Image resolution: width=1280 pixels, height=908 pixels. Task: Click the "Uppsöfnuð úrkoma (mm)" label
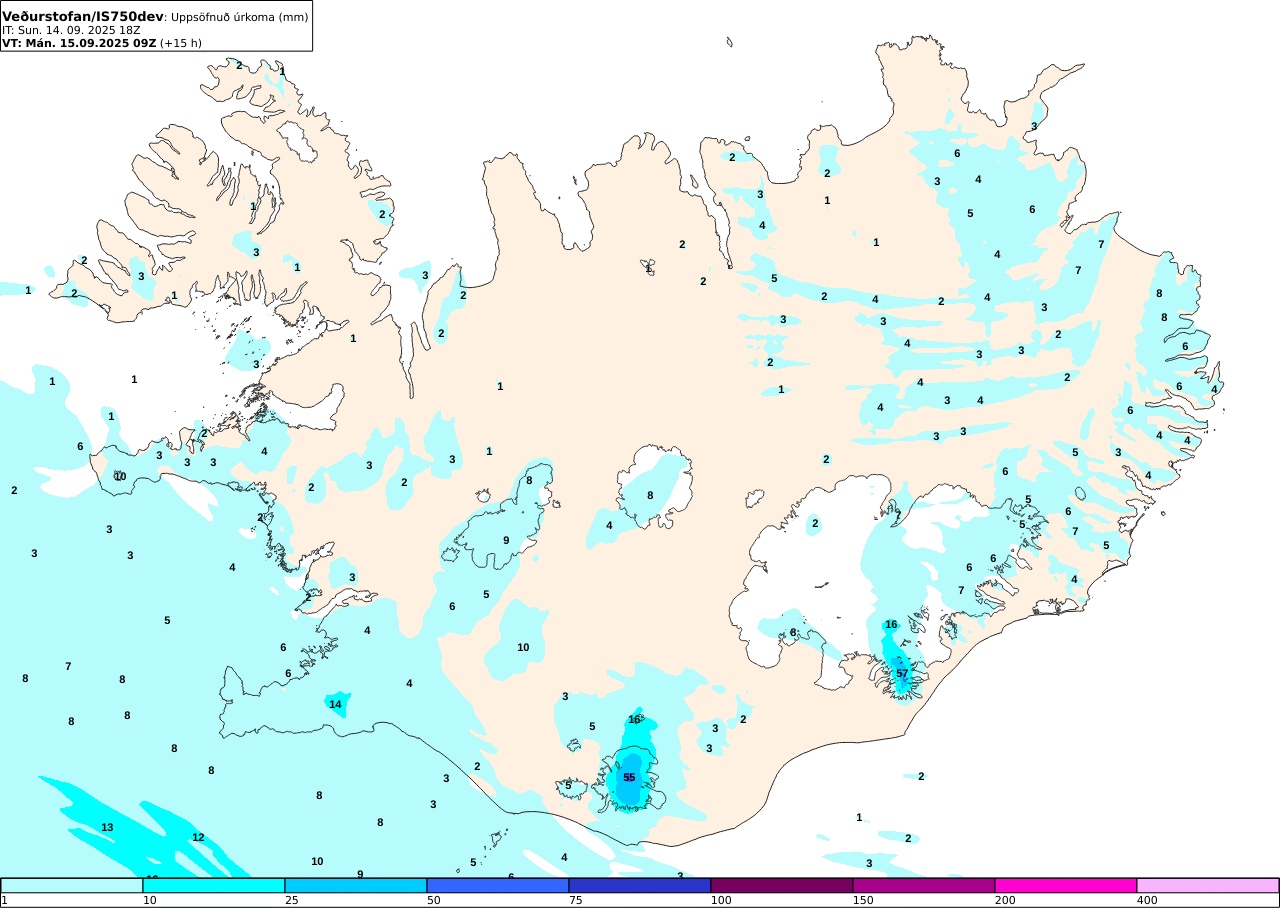pos(239,17)
